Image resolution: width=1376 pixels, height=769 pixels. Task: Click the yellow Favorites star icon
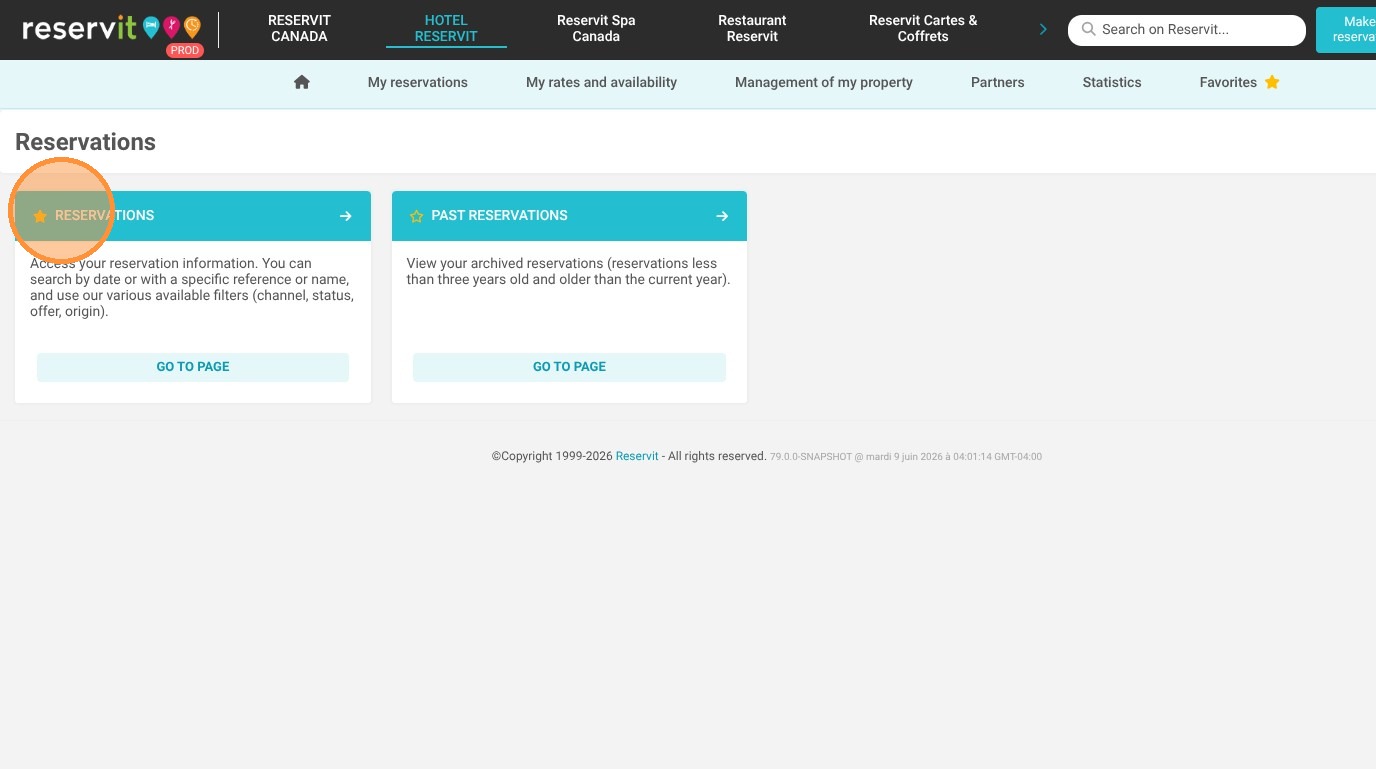(x=1272, y=82)
